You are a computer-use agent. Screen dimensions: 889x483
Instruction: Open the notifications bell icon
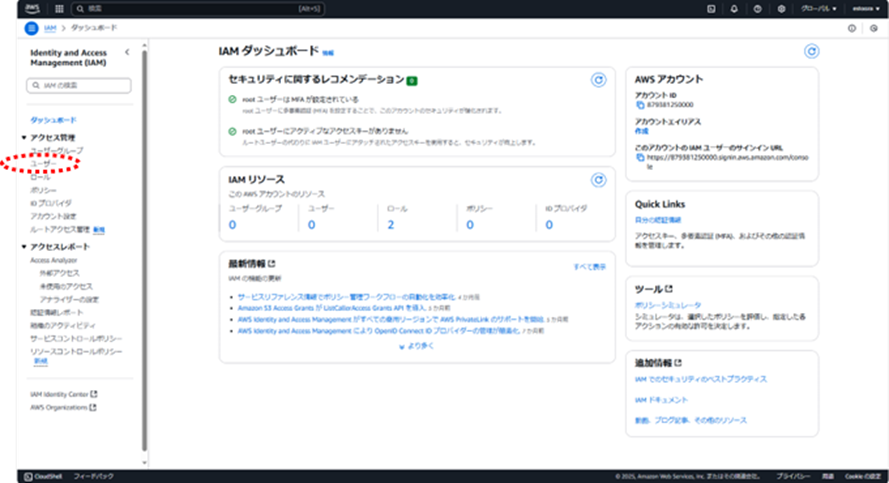tap(734, 9)
